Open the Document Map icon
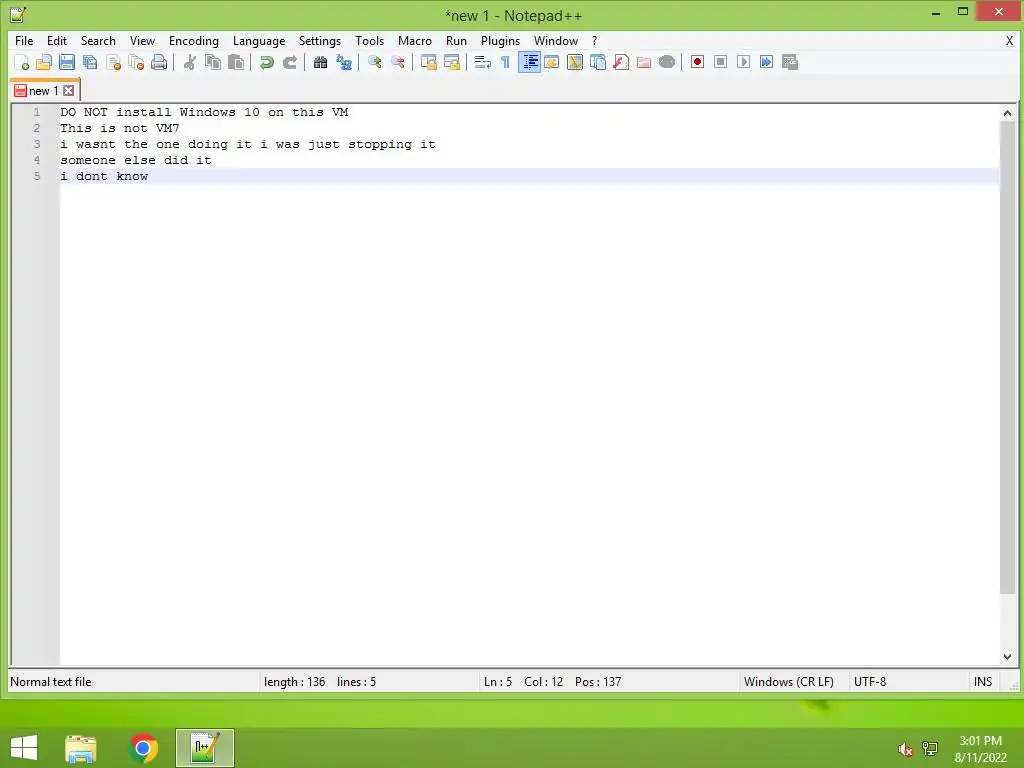1024x768 pixels. coord(575,62)
